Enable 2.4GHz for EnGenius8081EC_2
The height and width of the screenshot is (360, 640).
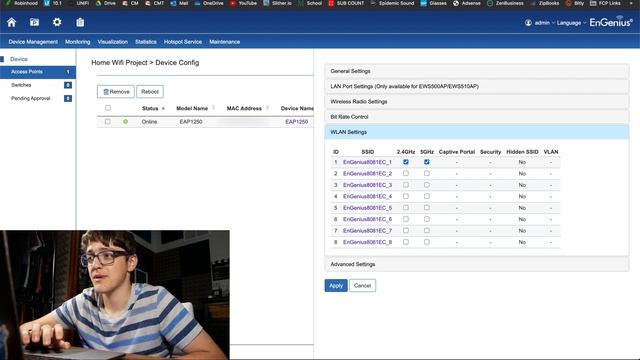[x=406, y=173]
